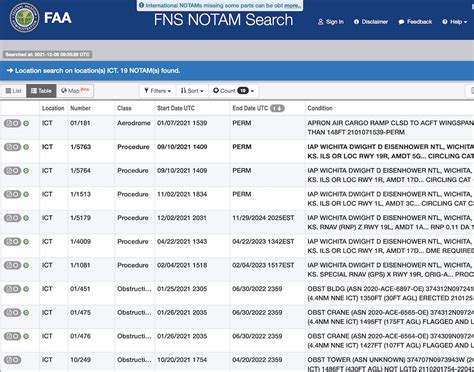Click the Sign In link

330,22
